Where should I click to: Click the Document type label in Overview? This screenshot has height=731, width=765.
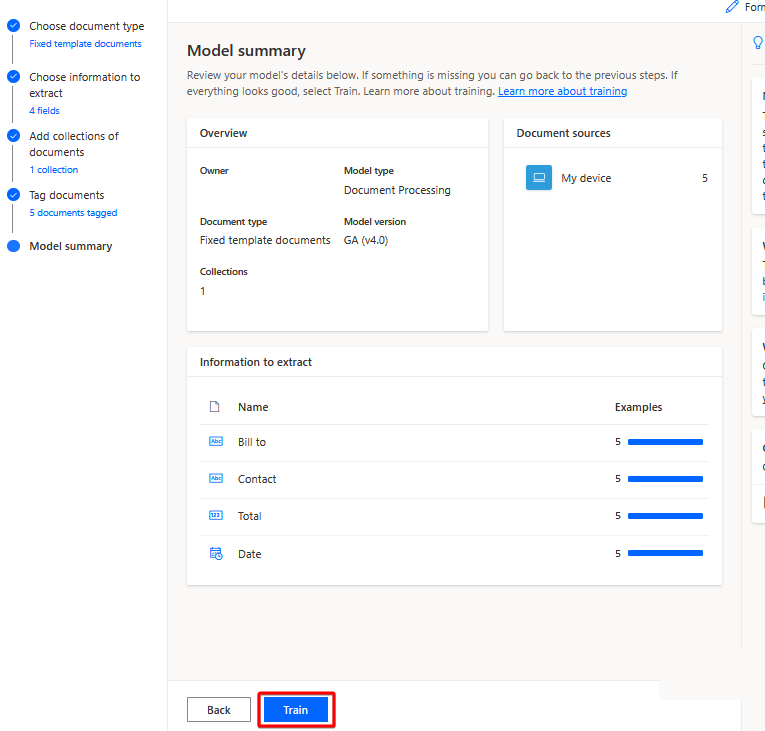(x=233, y=222)
